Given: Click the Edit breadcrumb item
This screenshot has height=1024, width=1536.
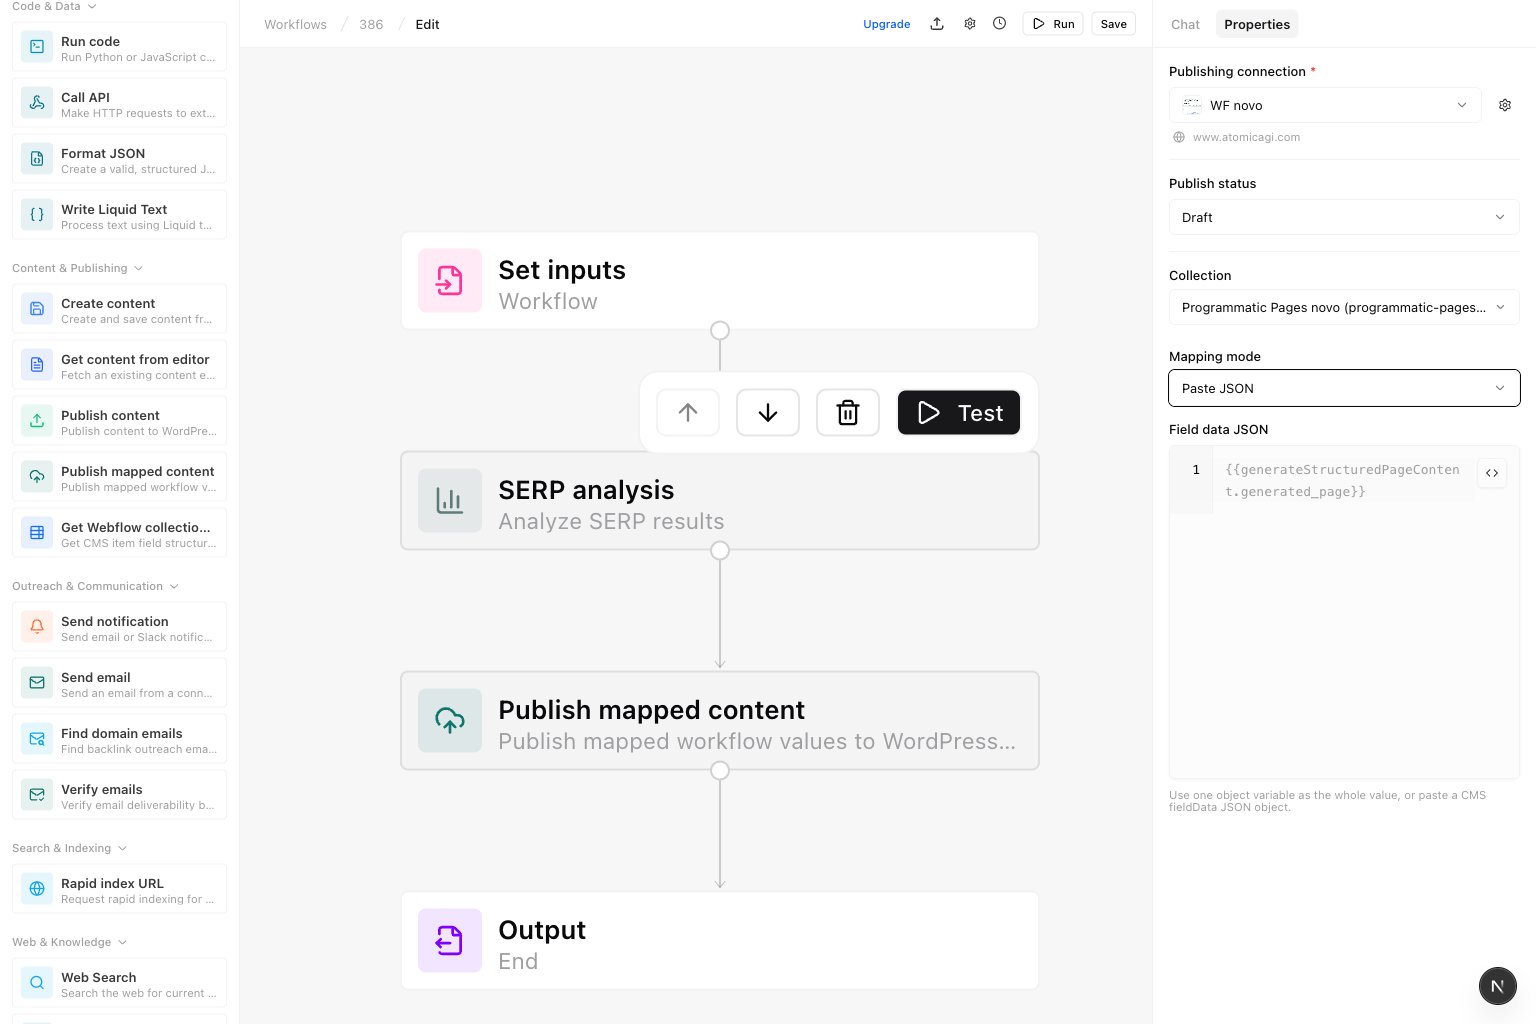Looking at the screenshot, I should pos(427,24).
